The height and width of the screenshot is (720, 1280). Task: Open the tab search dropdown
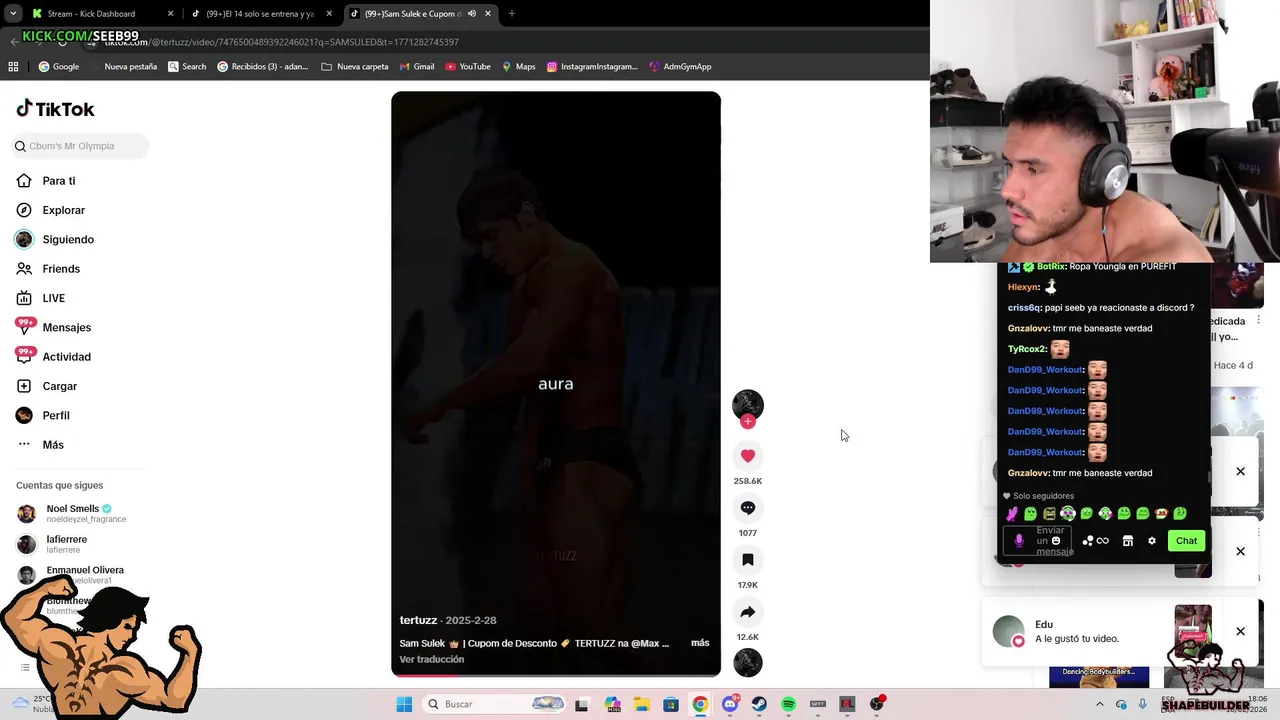tap(13, 14)
